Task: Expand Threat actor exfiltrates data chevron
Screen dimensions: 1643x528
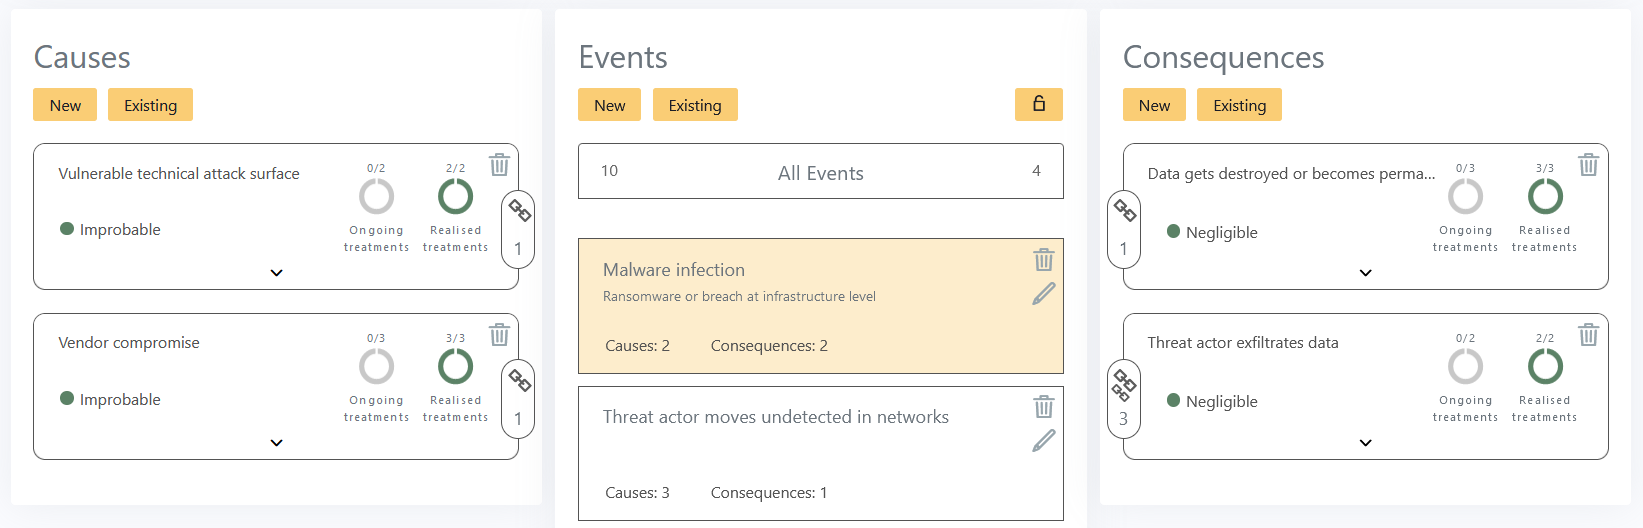Action: click(x=1366, y=443)
